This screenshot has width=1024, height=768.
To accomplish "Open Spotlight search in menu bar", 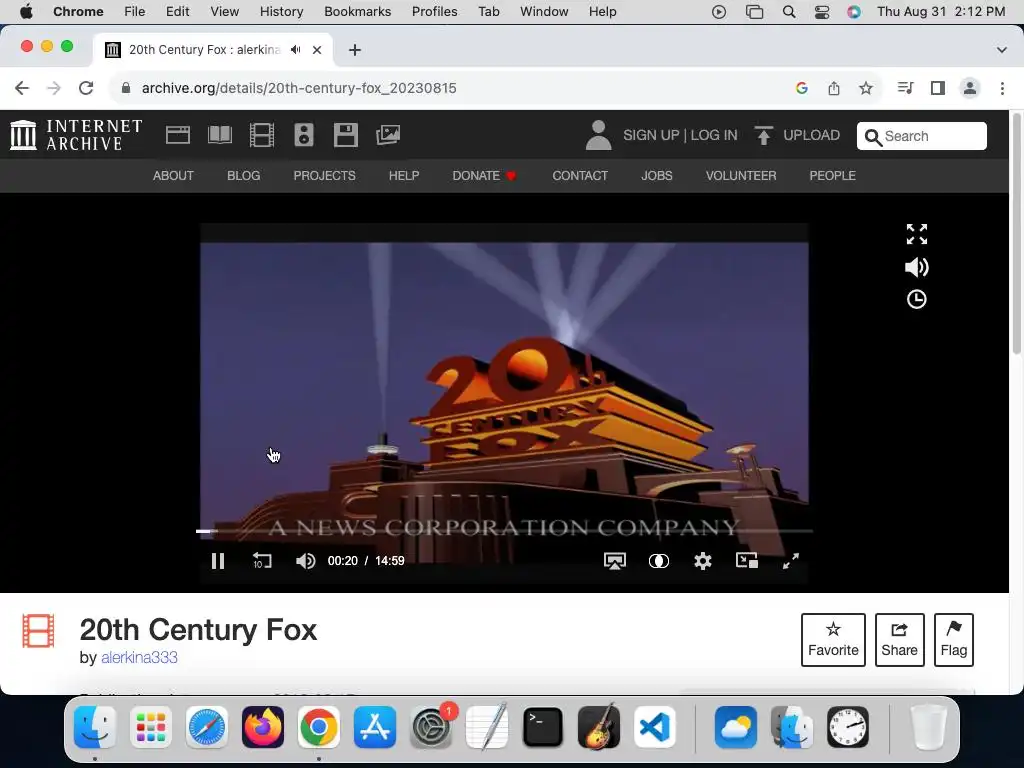I will (789, 12).
